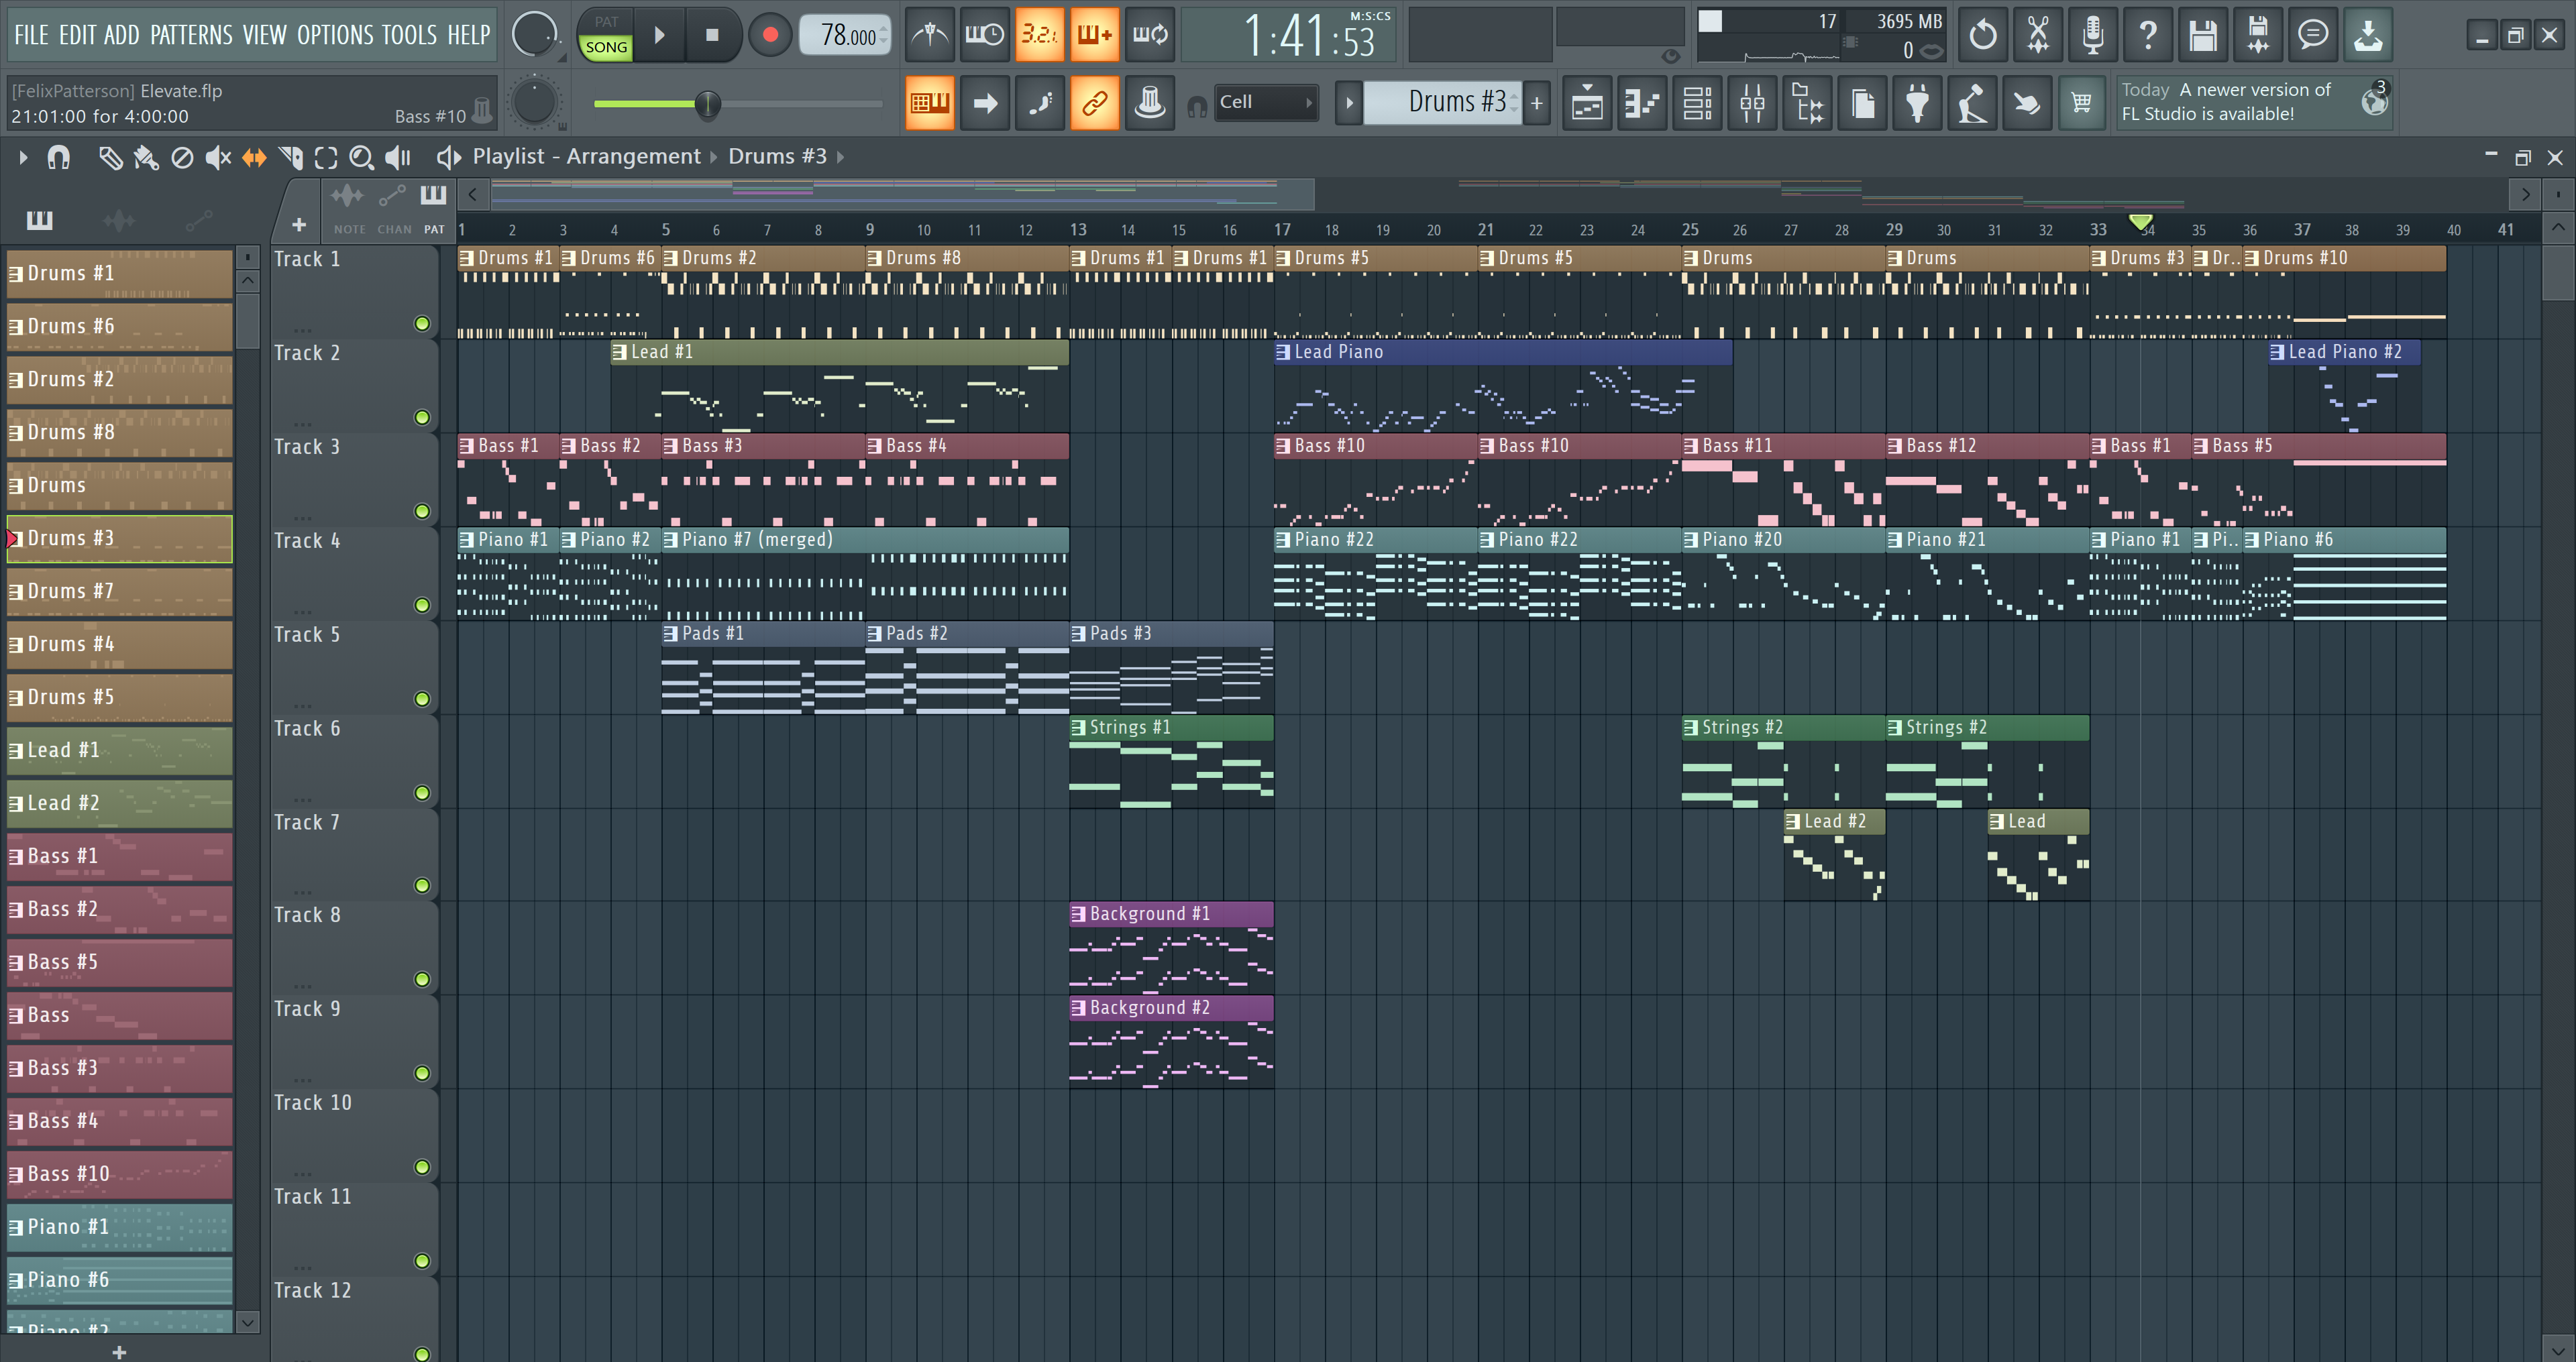Open the metronome toggle icon
This screenshot has height=1362, width=2576.
click(929, 35)
